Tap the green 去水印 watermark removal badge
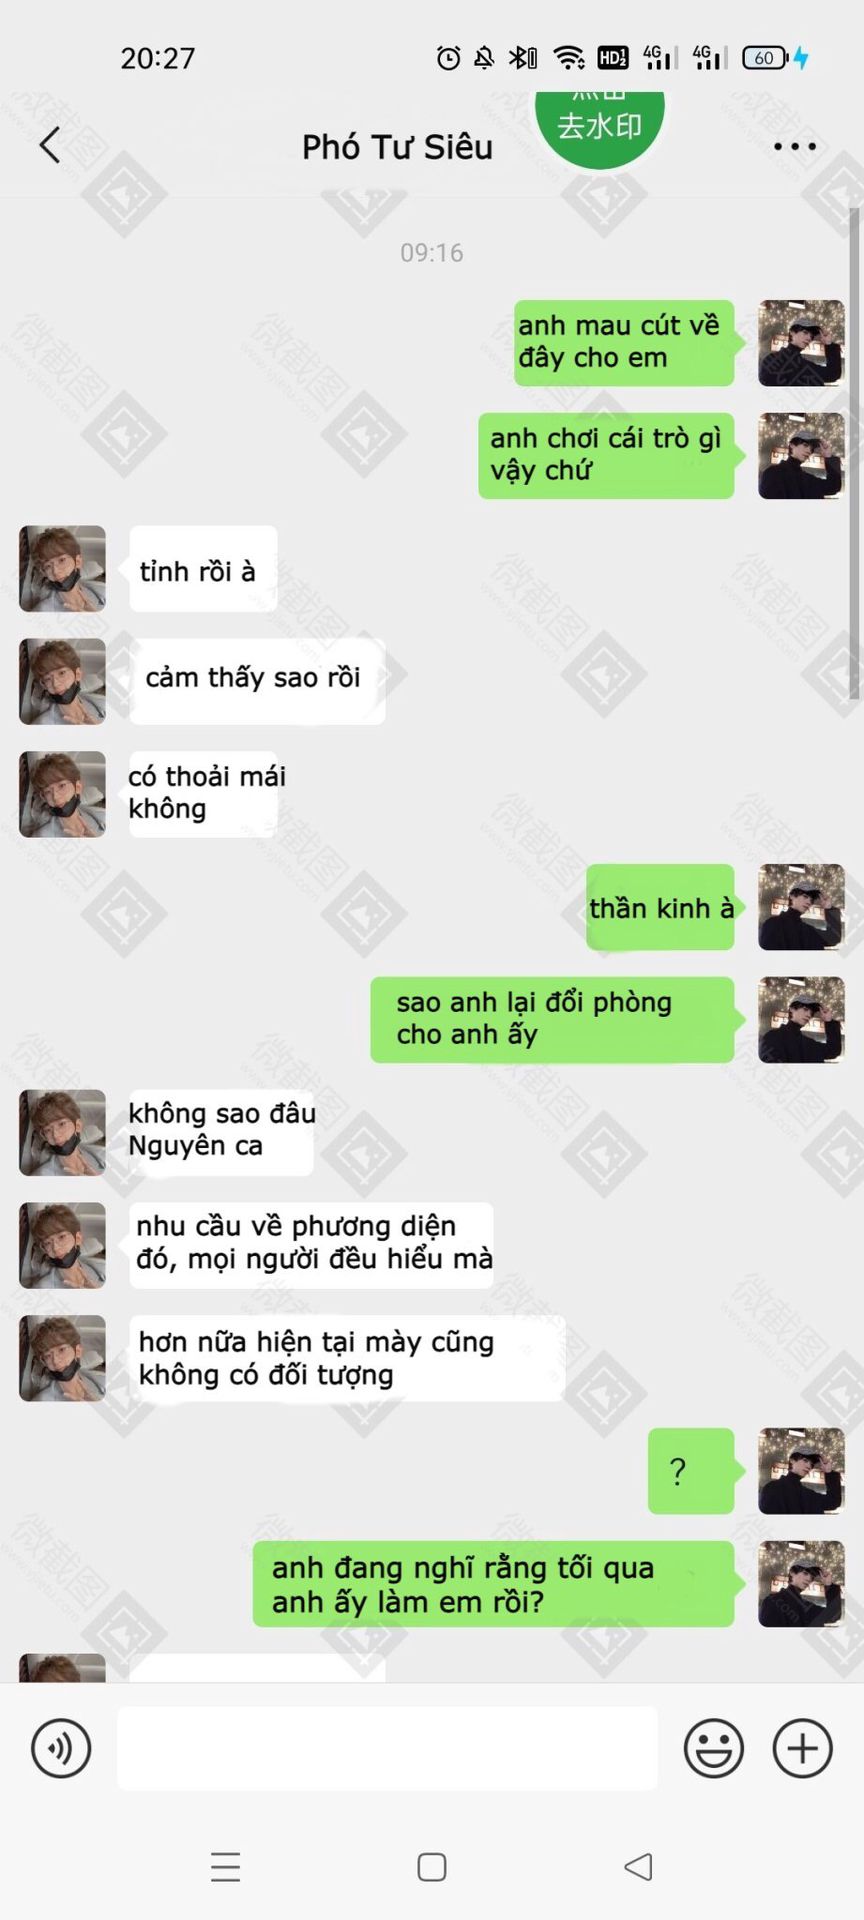 pyautogui.click(x=600, y=125)
